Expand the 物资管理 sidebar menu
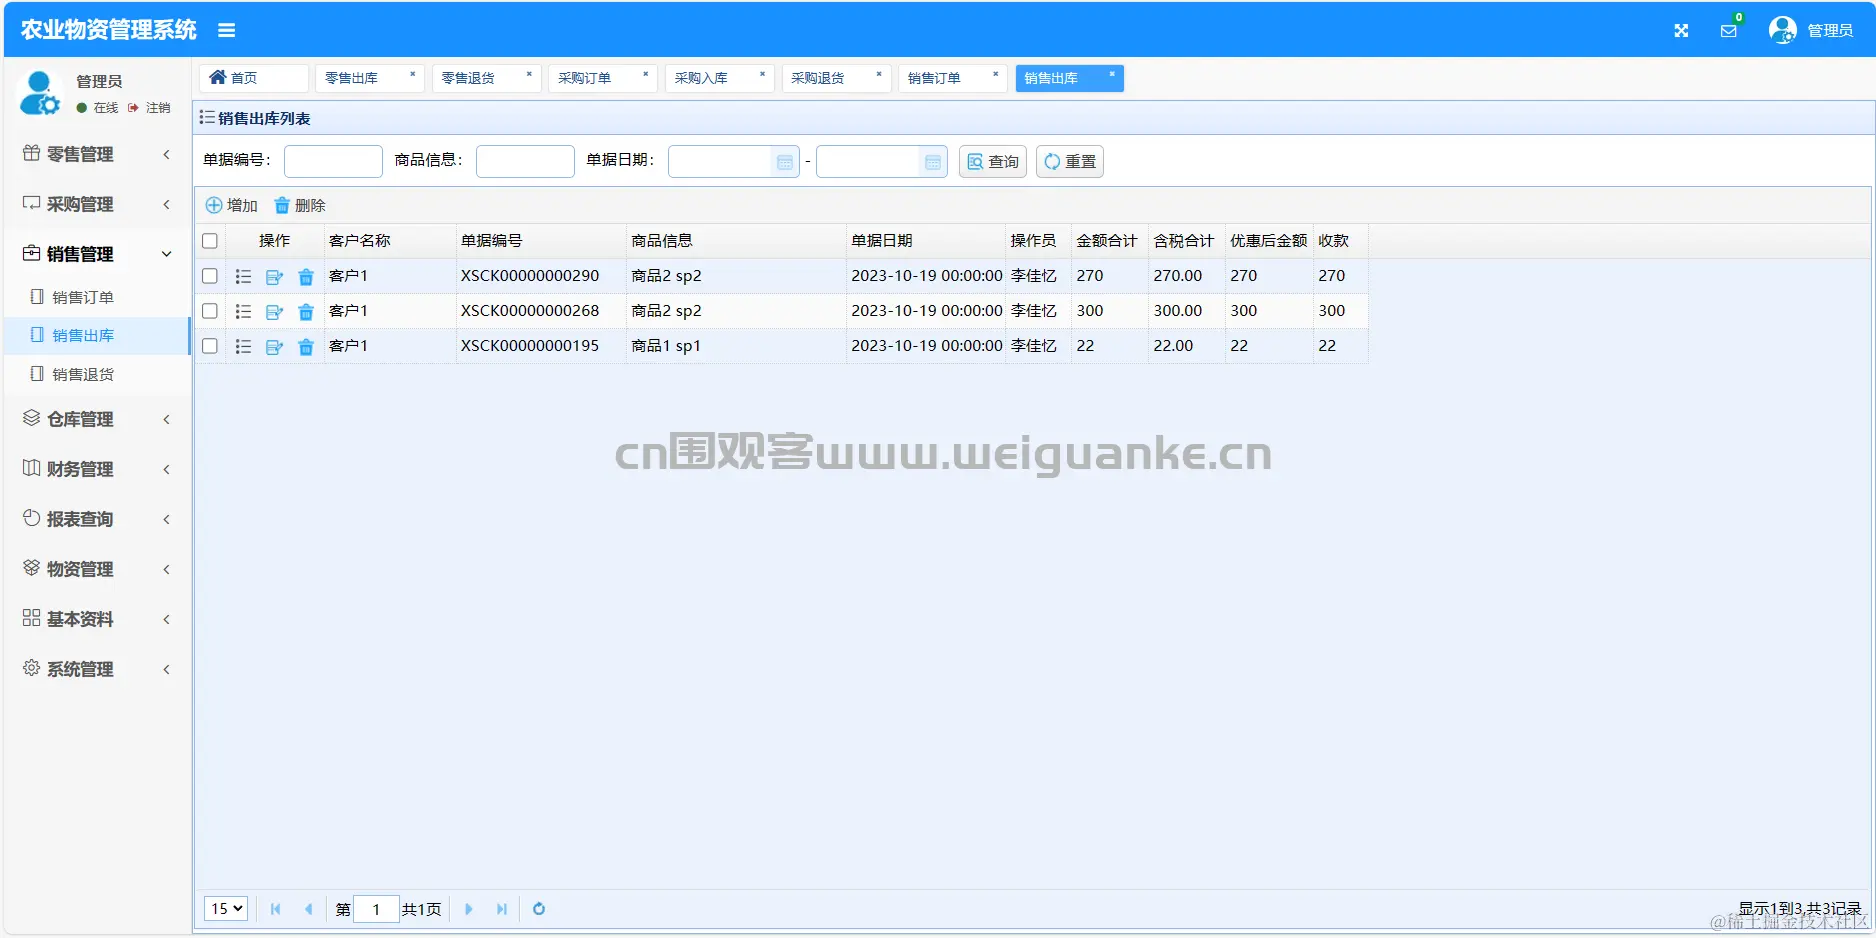The height and width of the screenshot is (938, 1876). (x=97, y=569)
